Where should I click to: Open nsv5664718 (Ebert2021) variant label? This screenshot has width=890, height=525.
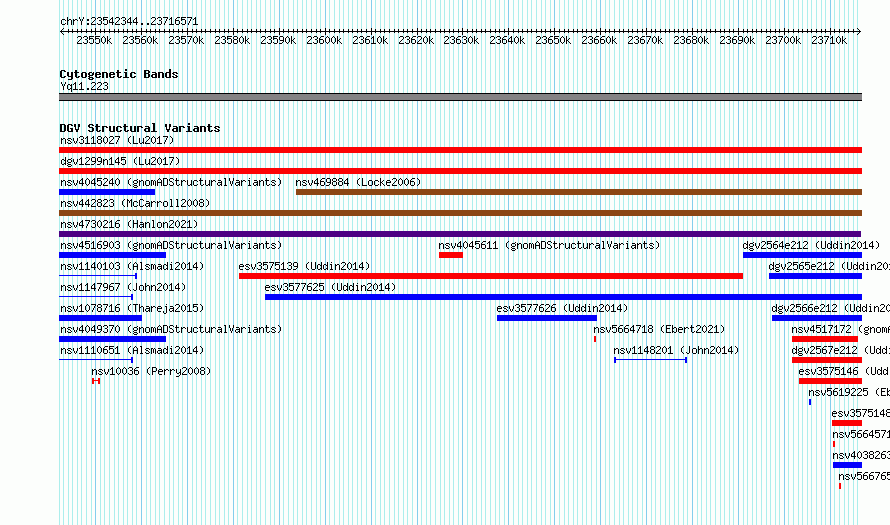(x=659, y=329)
